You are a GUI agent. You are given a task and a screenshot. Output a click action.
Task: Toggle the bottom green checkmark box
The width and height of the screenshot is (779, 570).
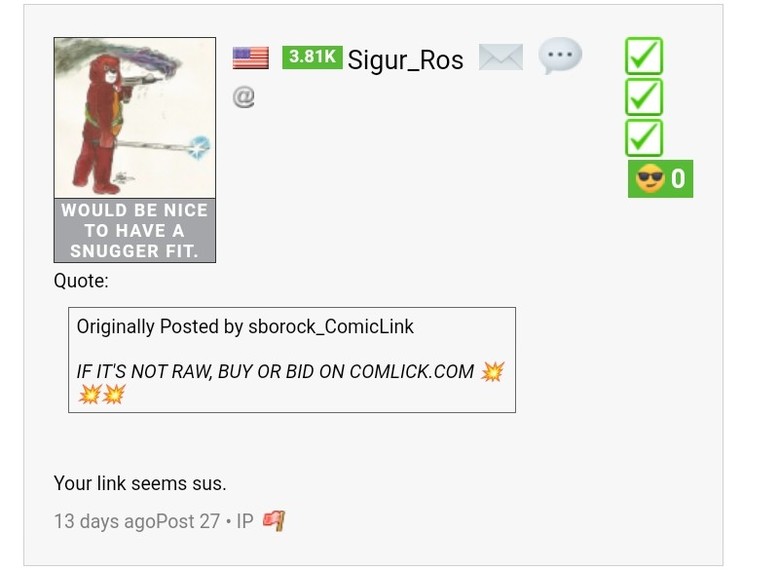click(x=644, y=138)
